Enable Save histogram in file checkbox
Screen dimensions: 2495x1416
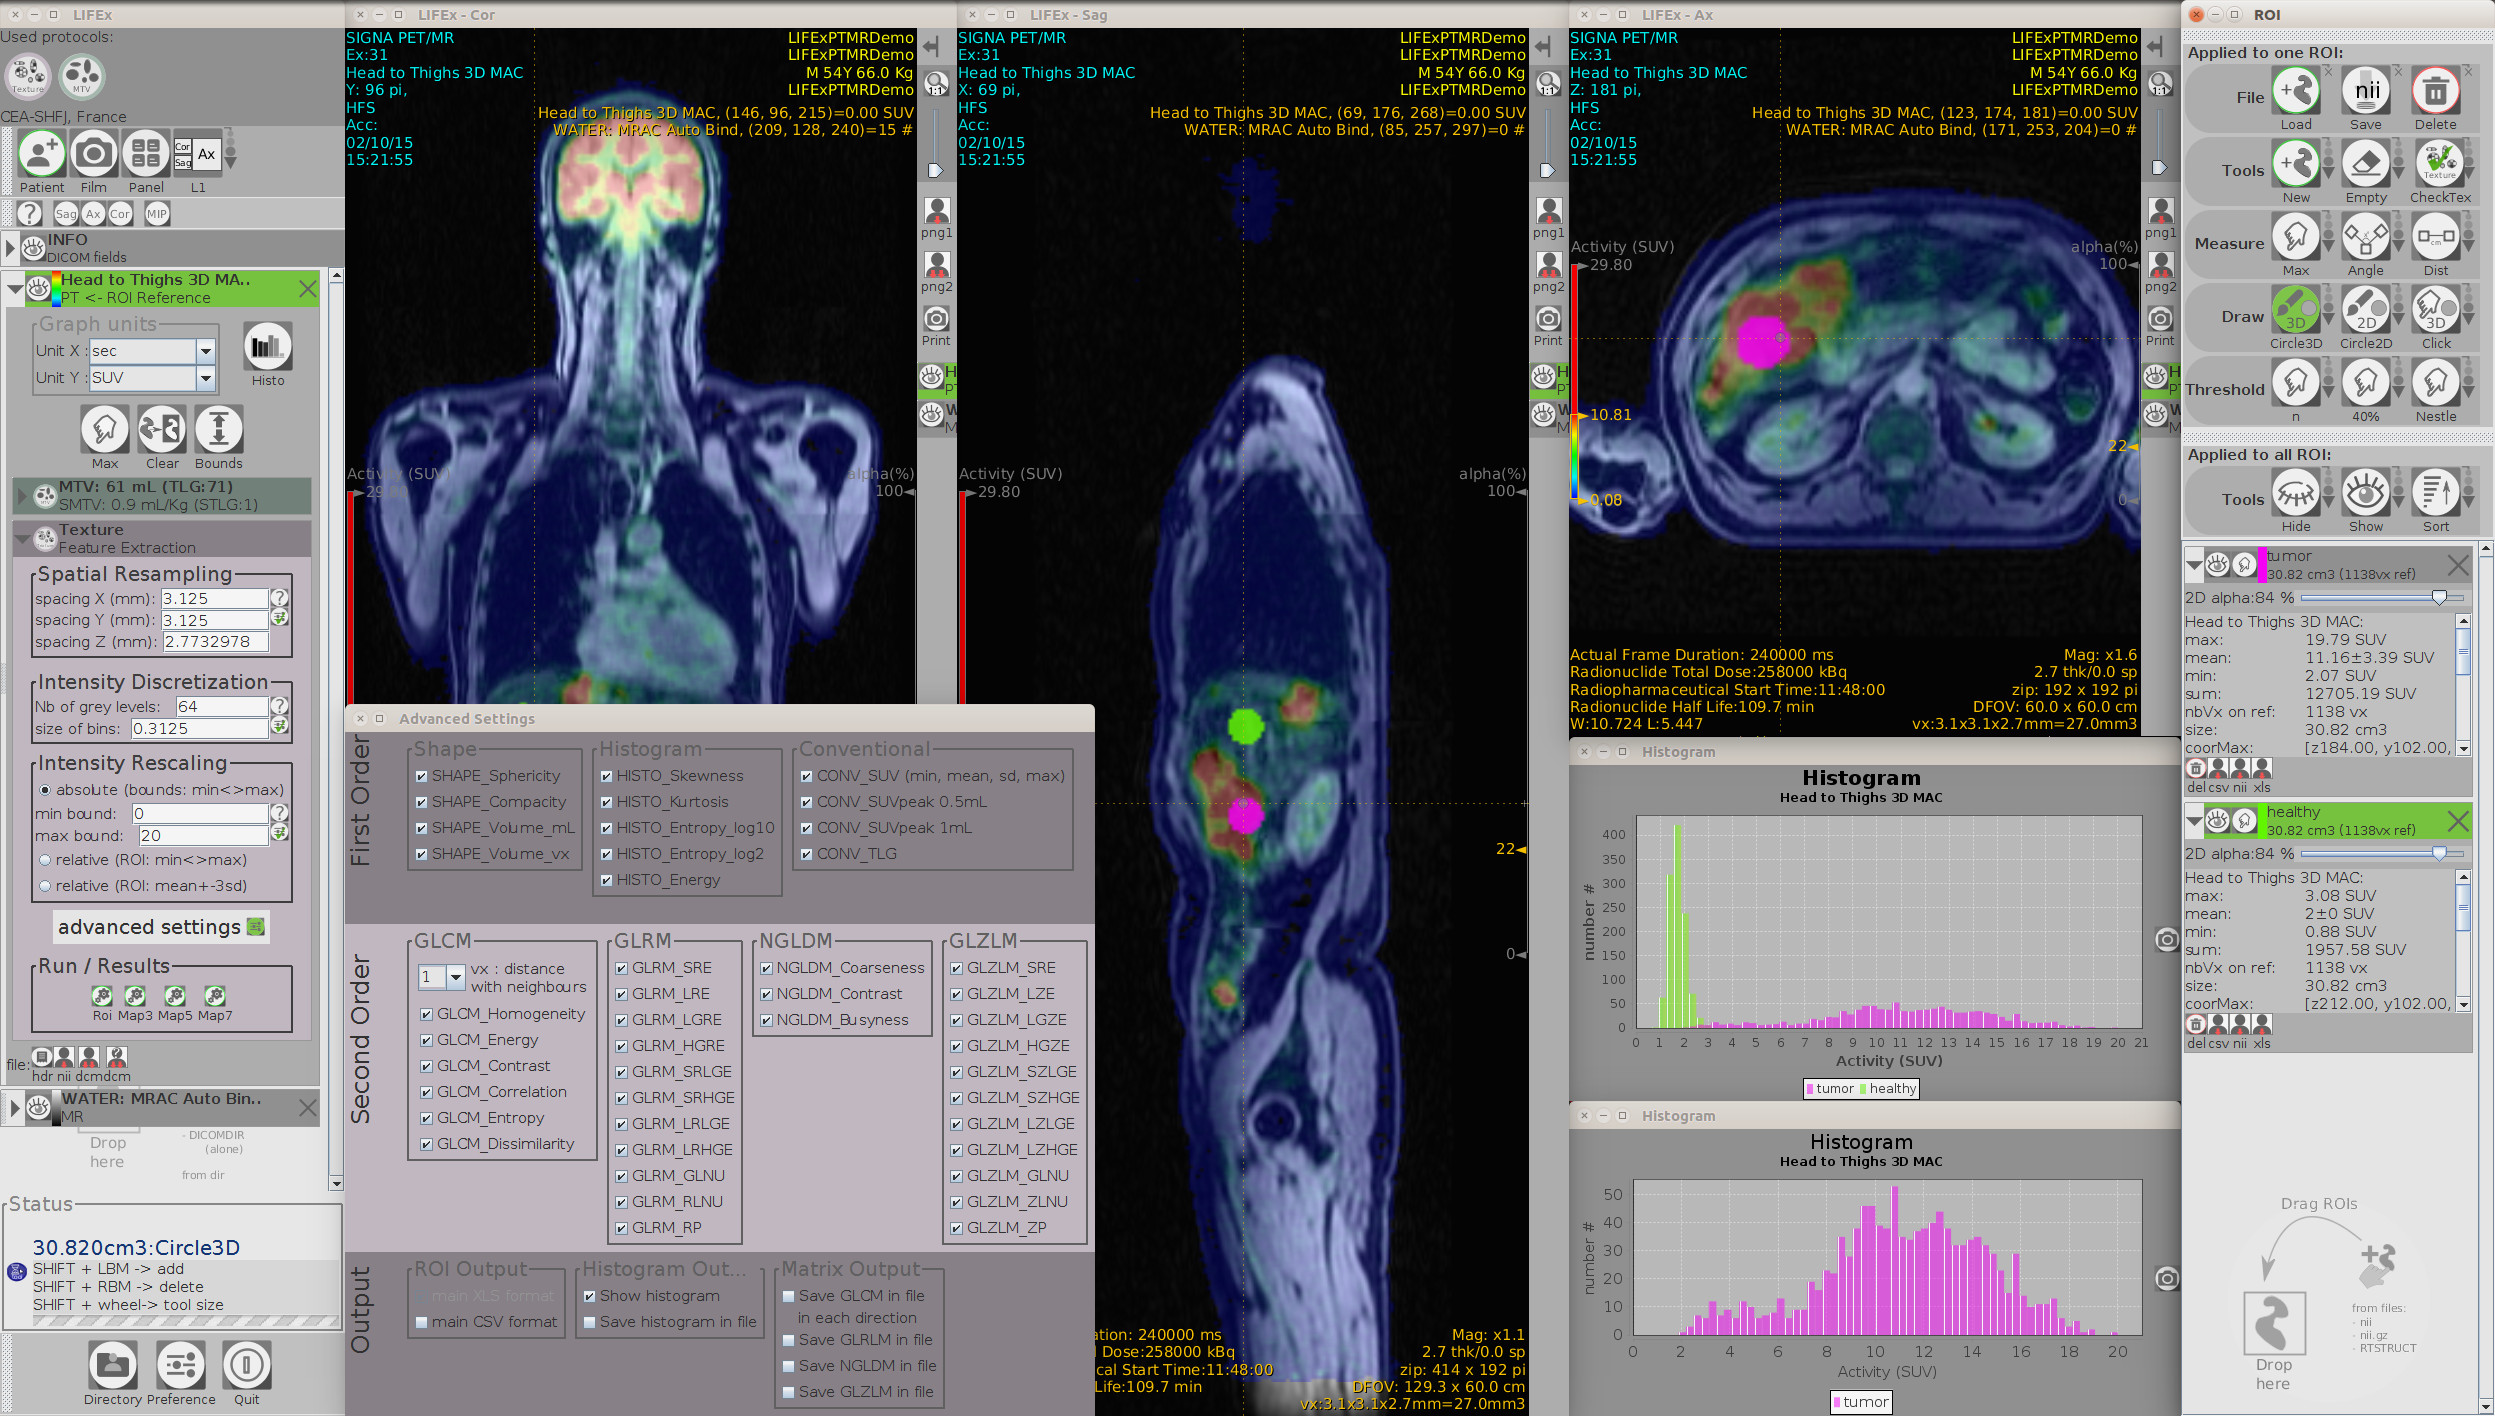click(x=590, y=1322)
